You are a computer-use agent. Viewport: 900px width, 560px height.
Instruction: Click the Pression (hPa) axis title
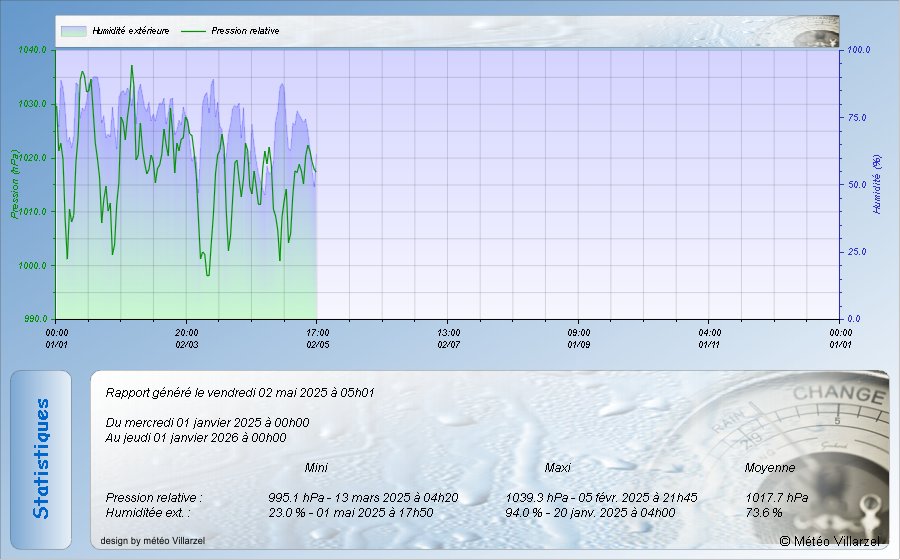click(x=15, y=184)
